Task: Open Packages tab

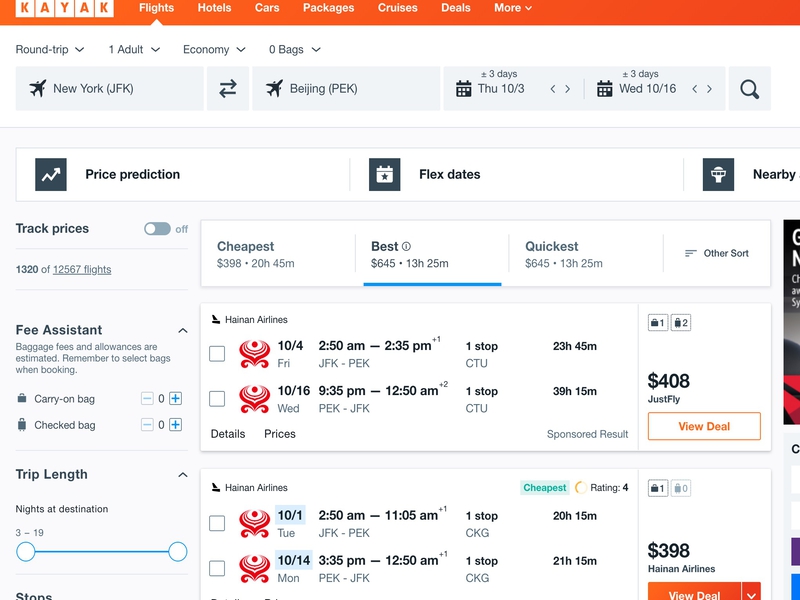Action: click(329, 8)
